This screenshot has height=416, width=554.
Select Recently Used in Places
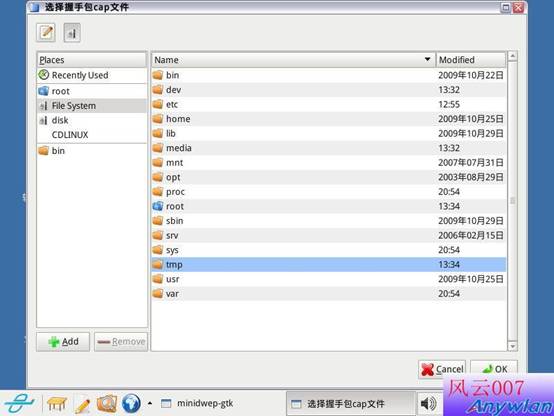92,75
